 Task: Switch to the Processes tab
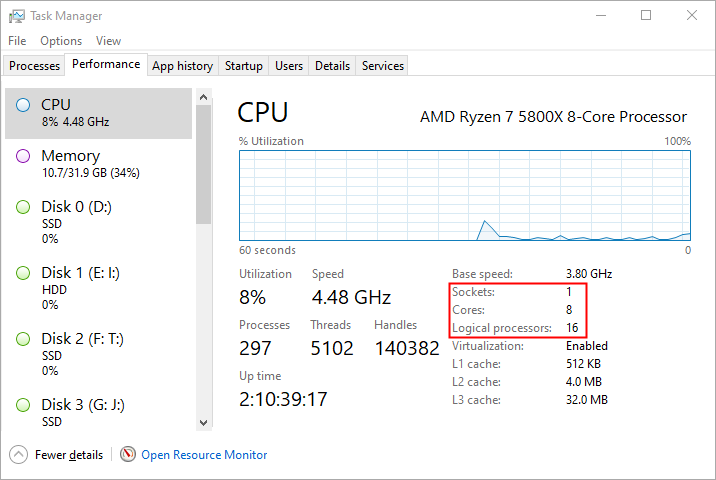click(34, 66)
